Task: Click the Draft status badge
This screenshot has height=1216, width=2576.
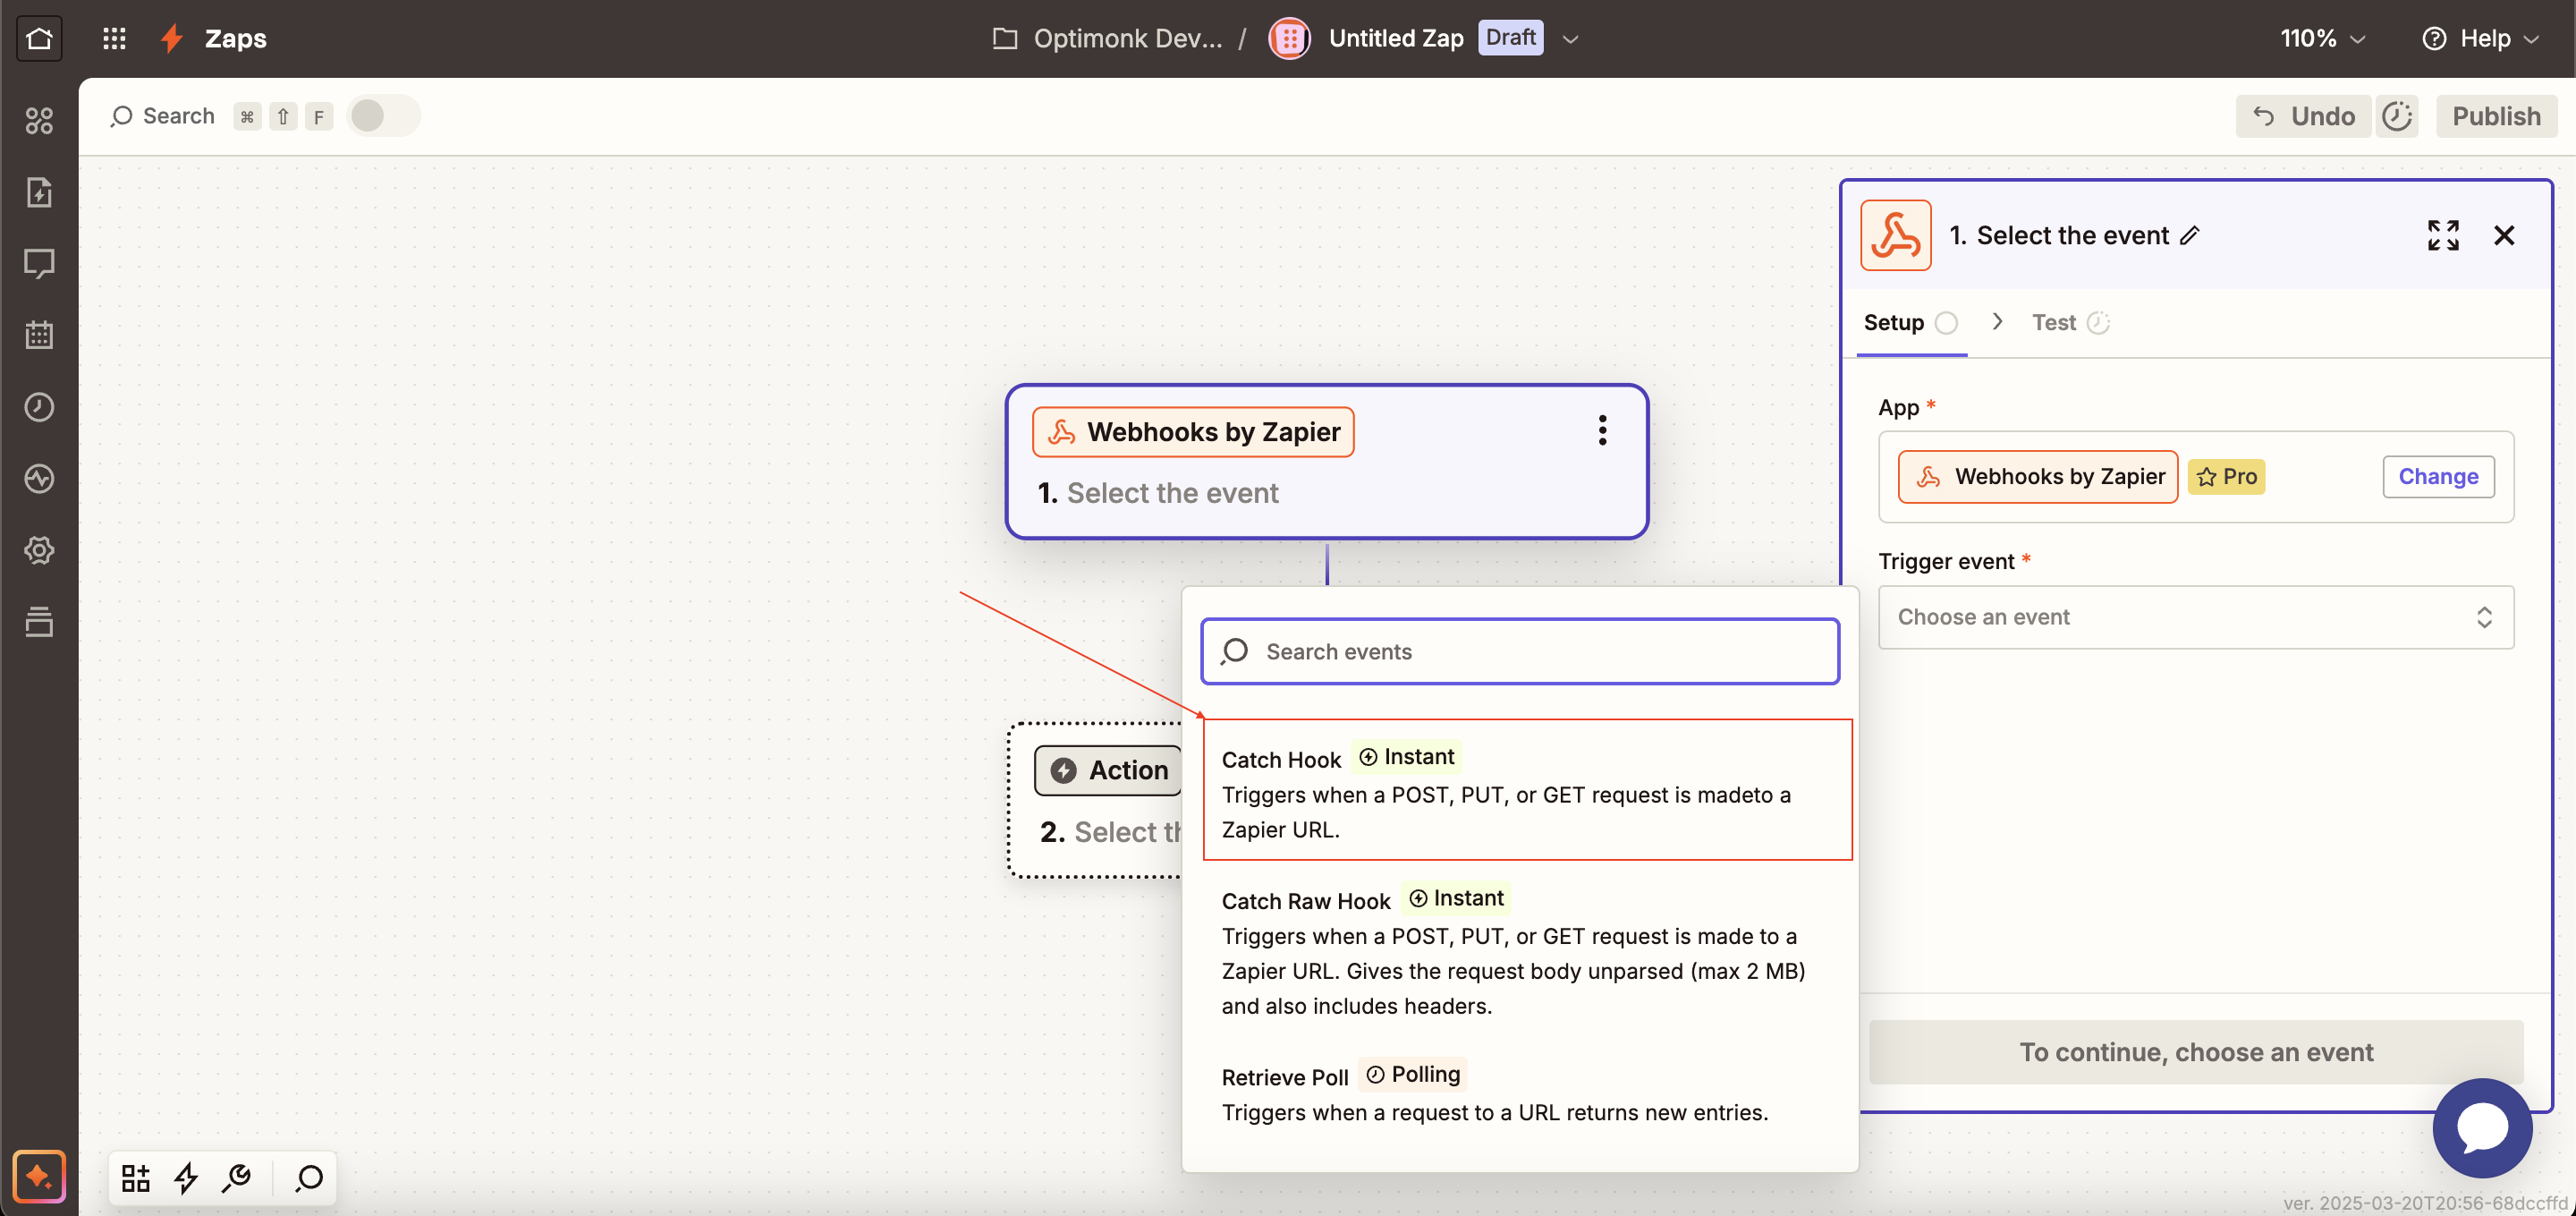Action: [x=1510, y=38]
